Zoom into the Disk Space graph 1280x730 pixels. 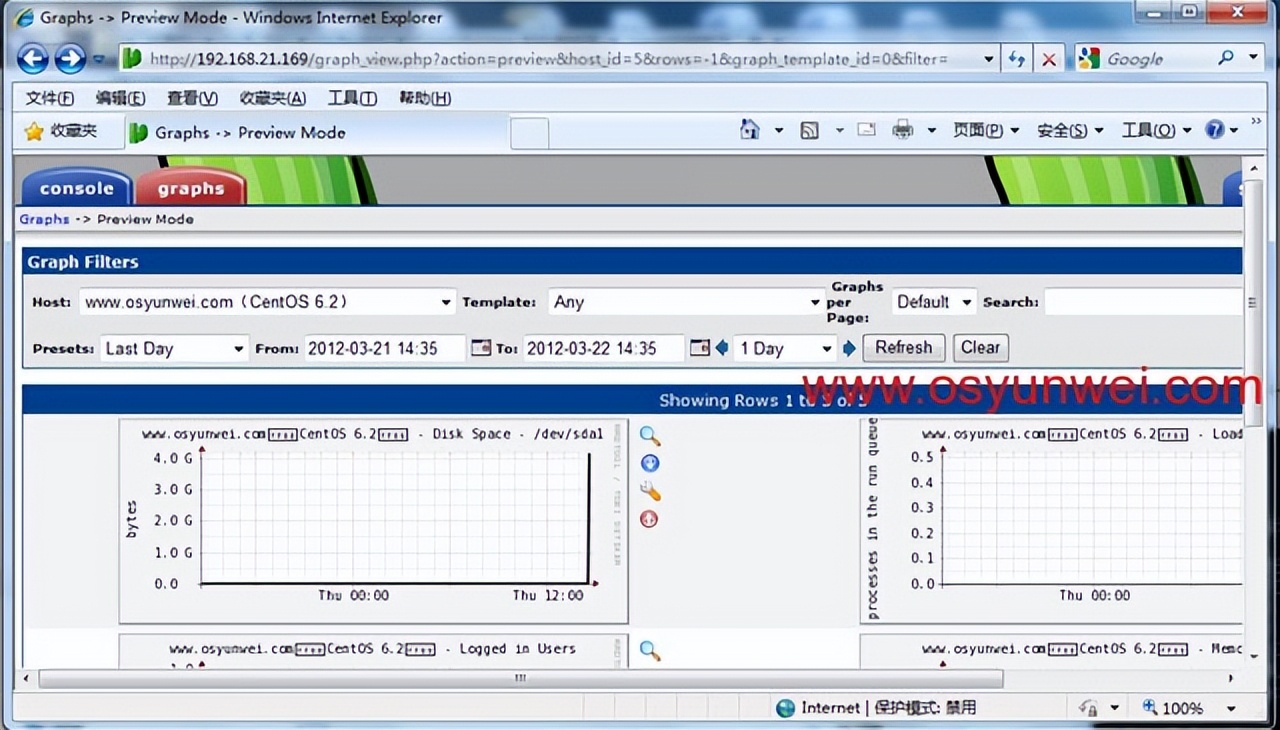pos(649,435)
